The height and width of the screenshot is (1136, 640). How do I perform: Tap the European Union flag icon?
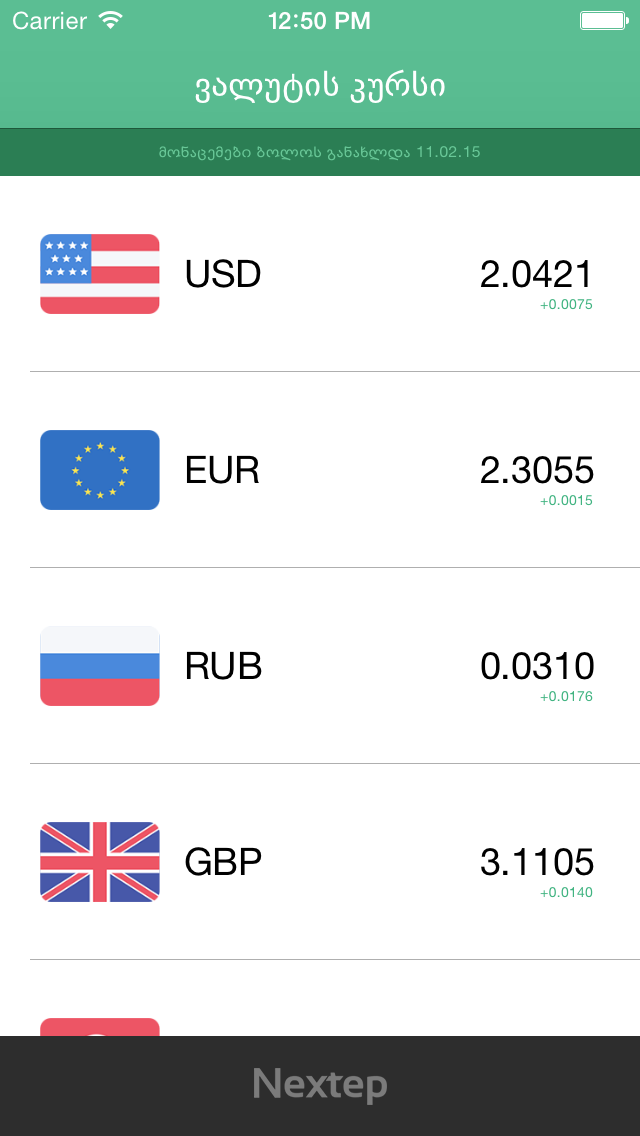tap(100, 470)
